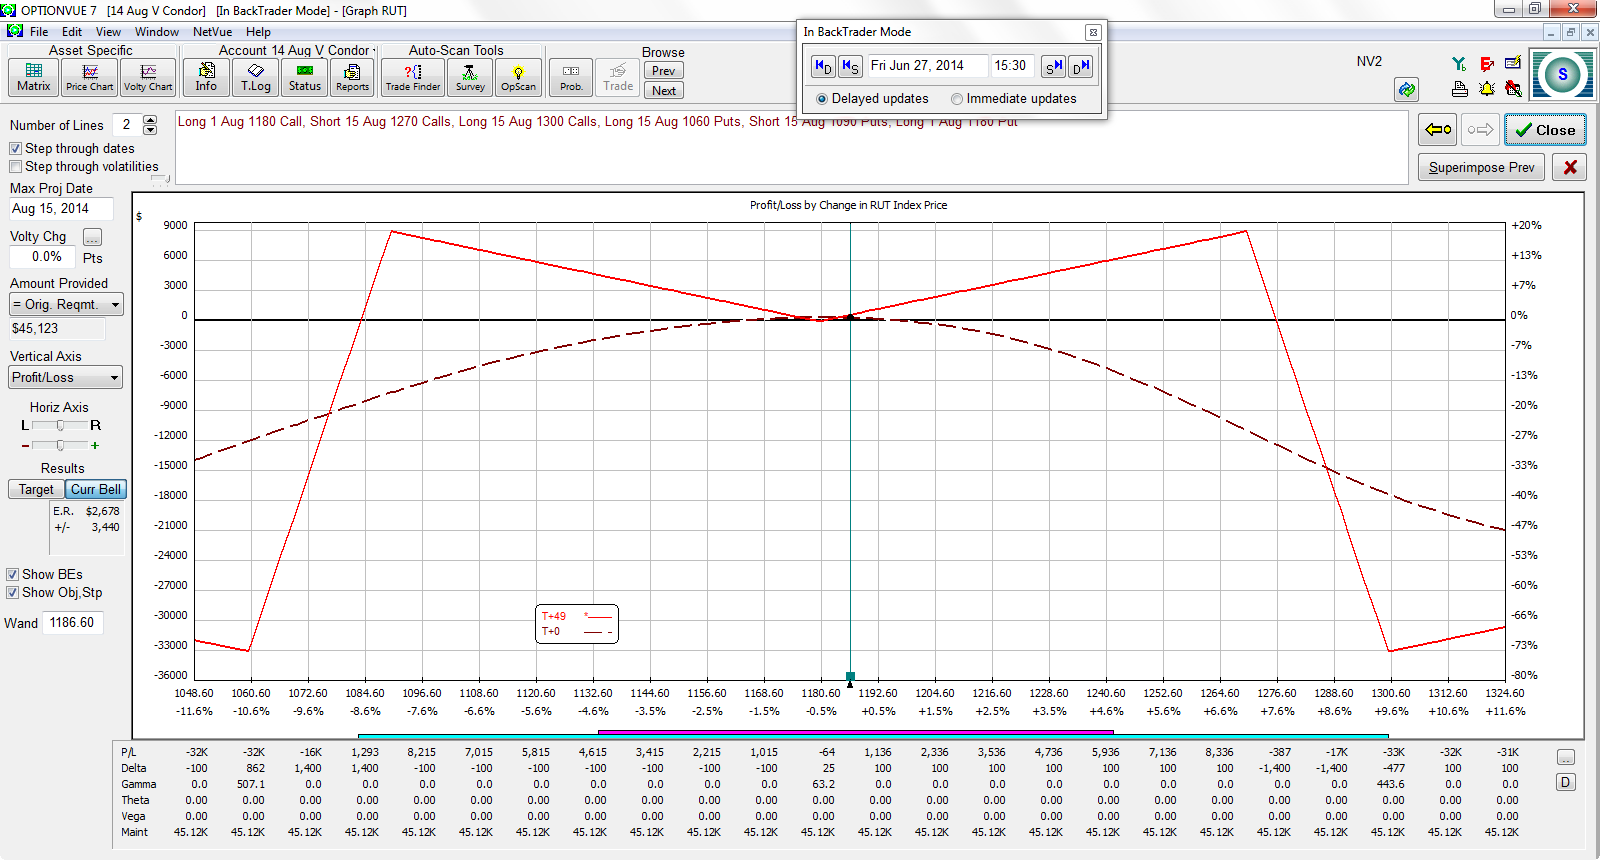
Task: Click Superimpose Prev button
Action: point(1481,167)
